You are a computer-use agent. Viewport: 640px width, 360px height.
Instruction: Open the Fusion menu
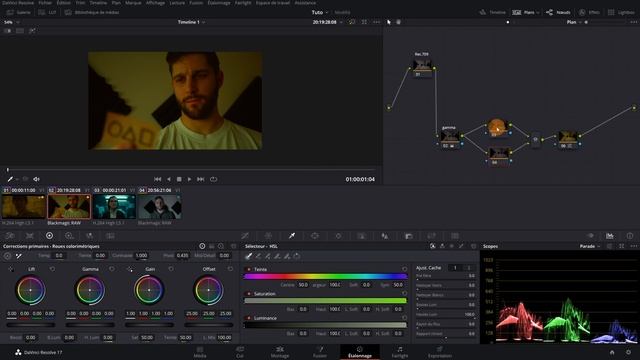(x=196, y=3)
